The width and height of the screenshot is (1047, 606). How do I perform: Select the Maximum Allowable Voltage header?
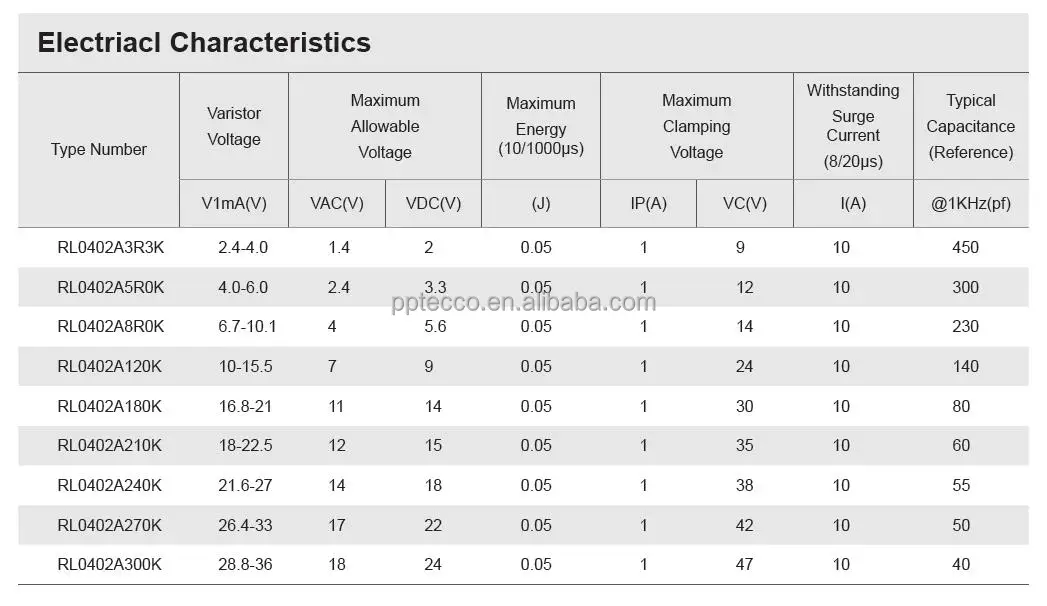385,127
